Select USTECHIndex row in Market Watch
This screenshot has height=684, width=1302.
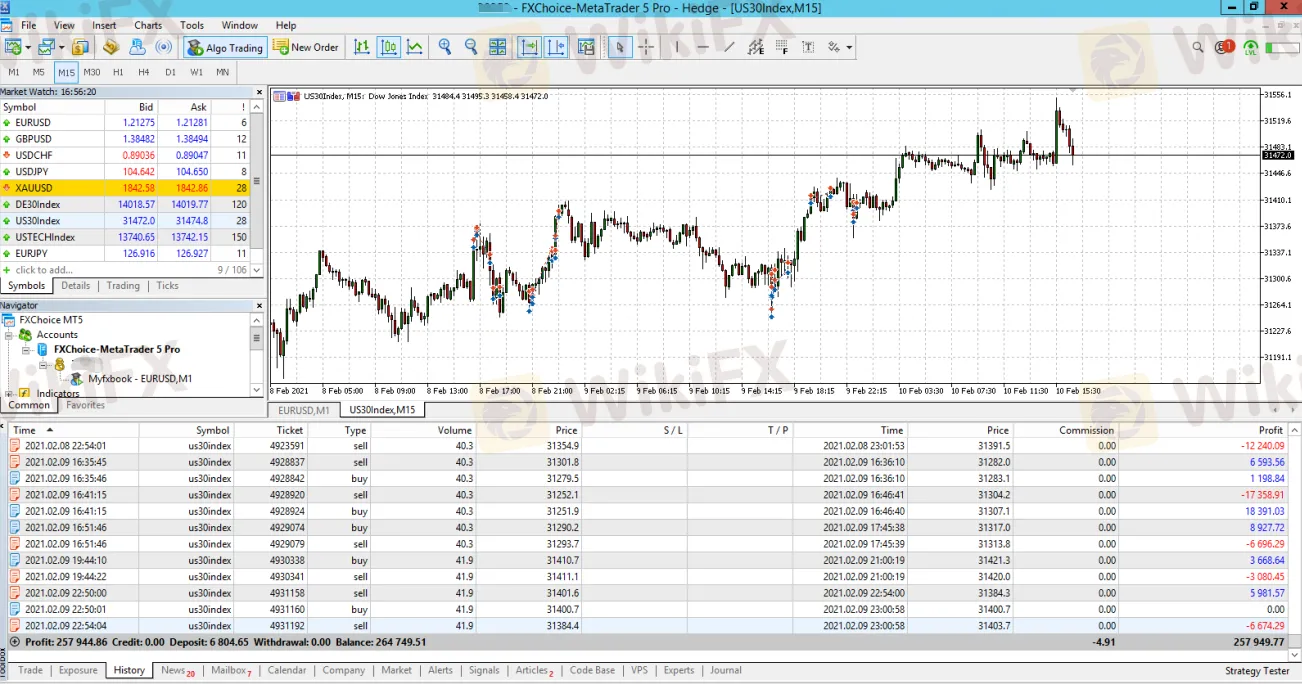click(x=124, y=237)
